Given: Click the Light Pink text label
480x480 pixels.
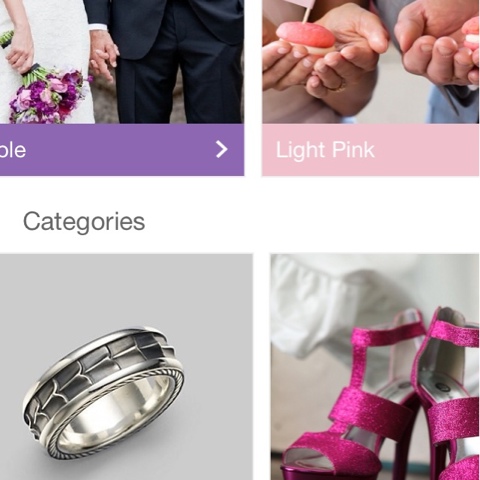Looking at the screenshot, I should click(x=325, y=150).
